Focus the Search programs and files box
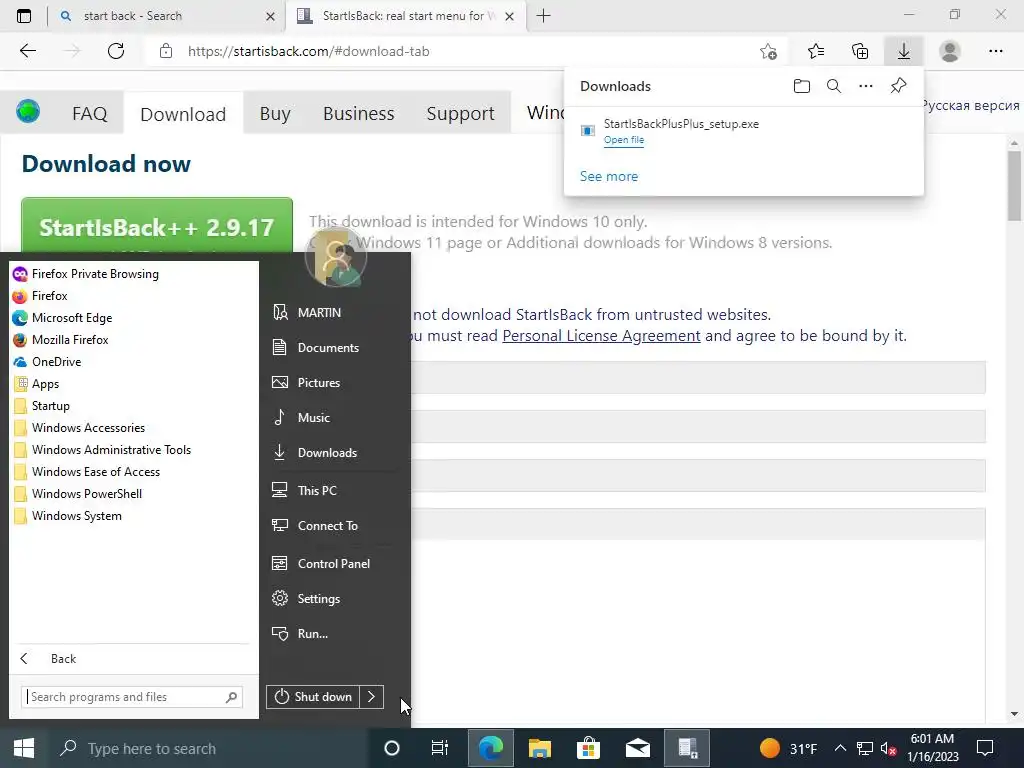 [132, 697]
